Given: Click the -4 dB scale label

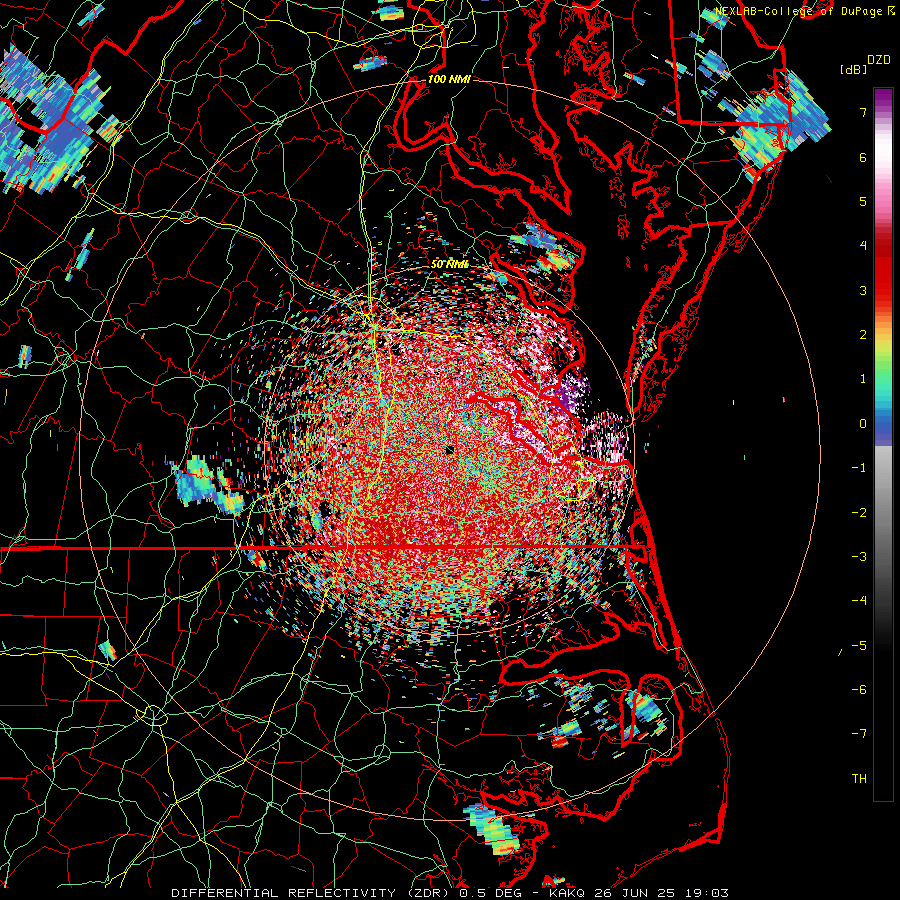Looking at the screenshot, I should [859, 601].
